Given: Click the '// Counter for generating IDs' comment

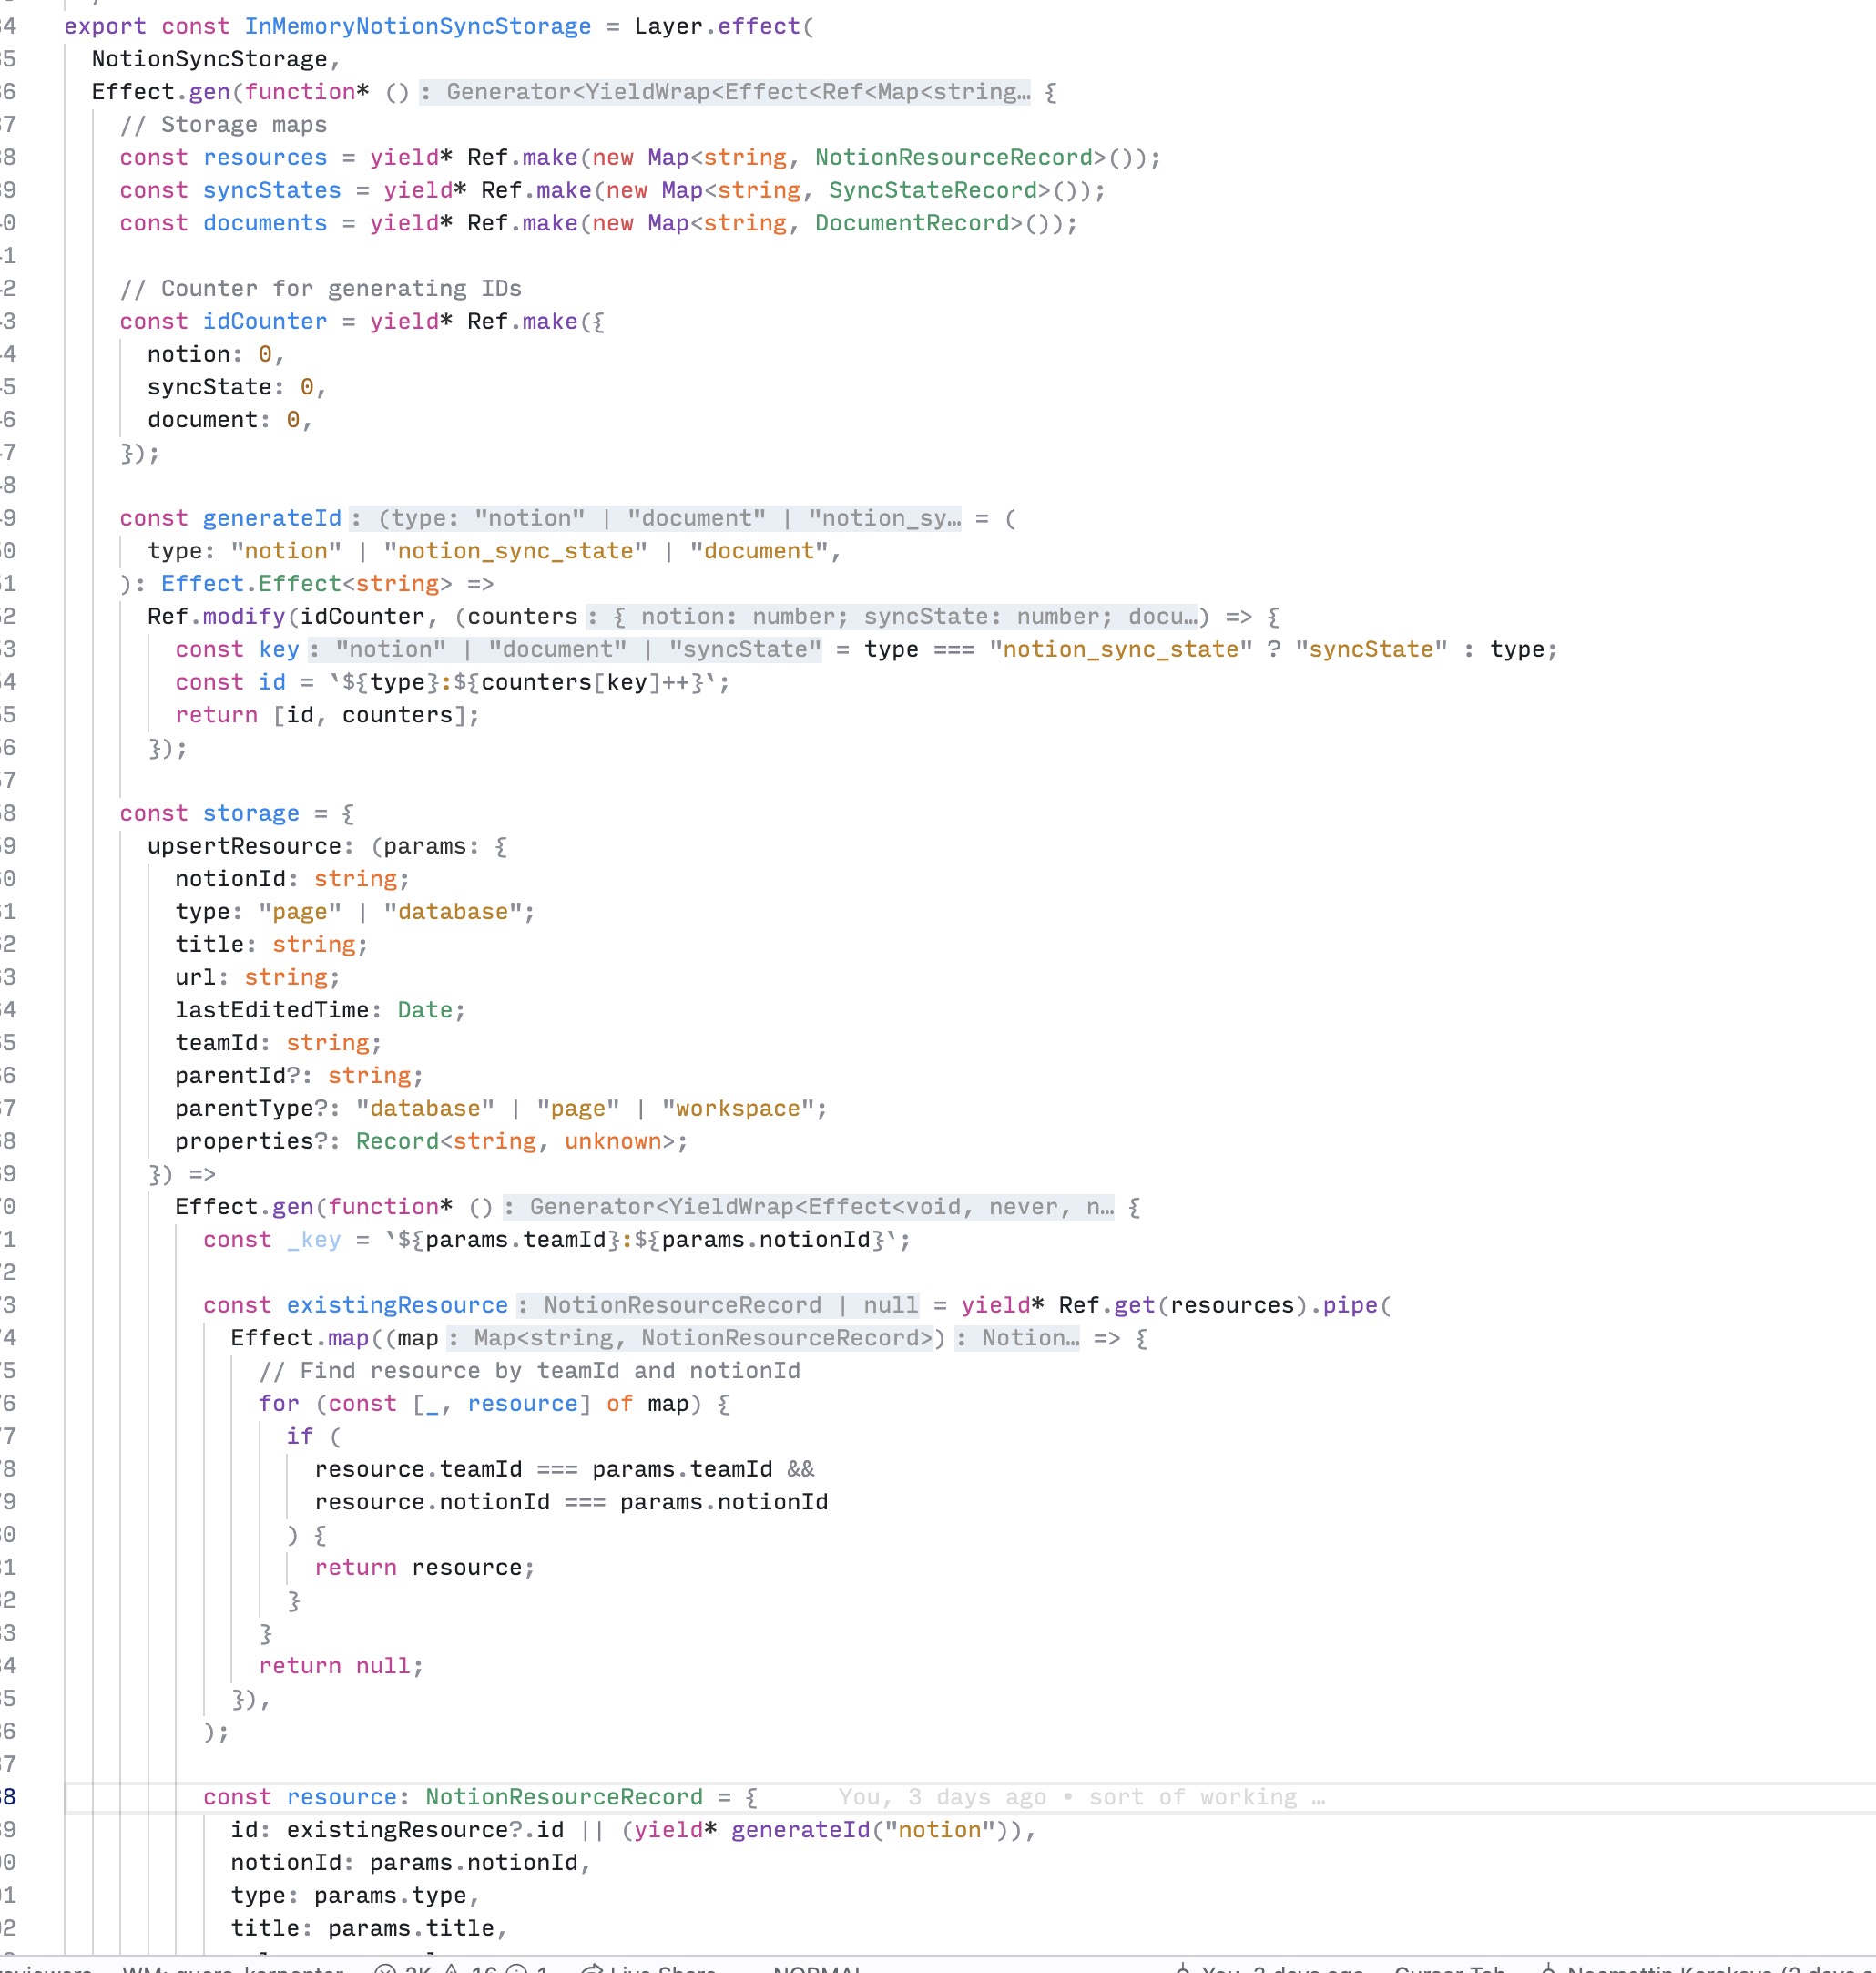Looking at the screenshot, I should click(x=320, y=288).
